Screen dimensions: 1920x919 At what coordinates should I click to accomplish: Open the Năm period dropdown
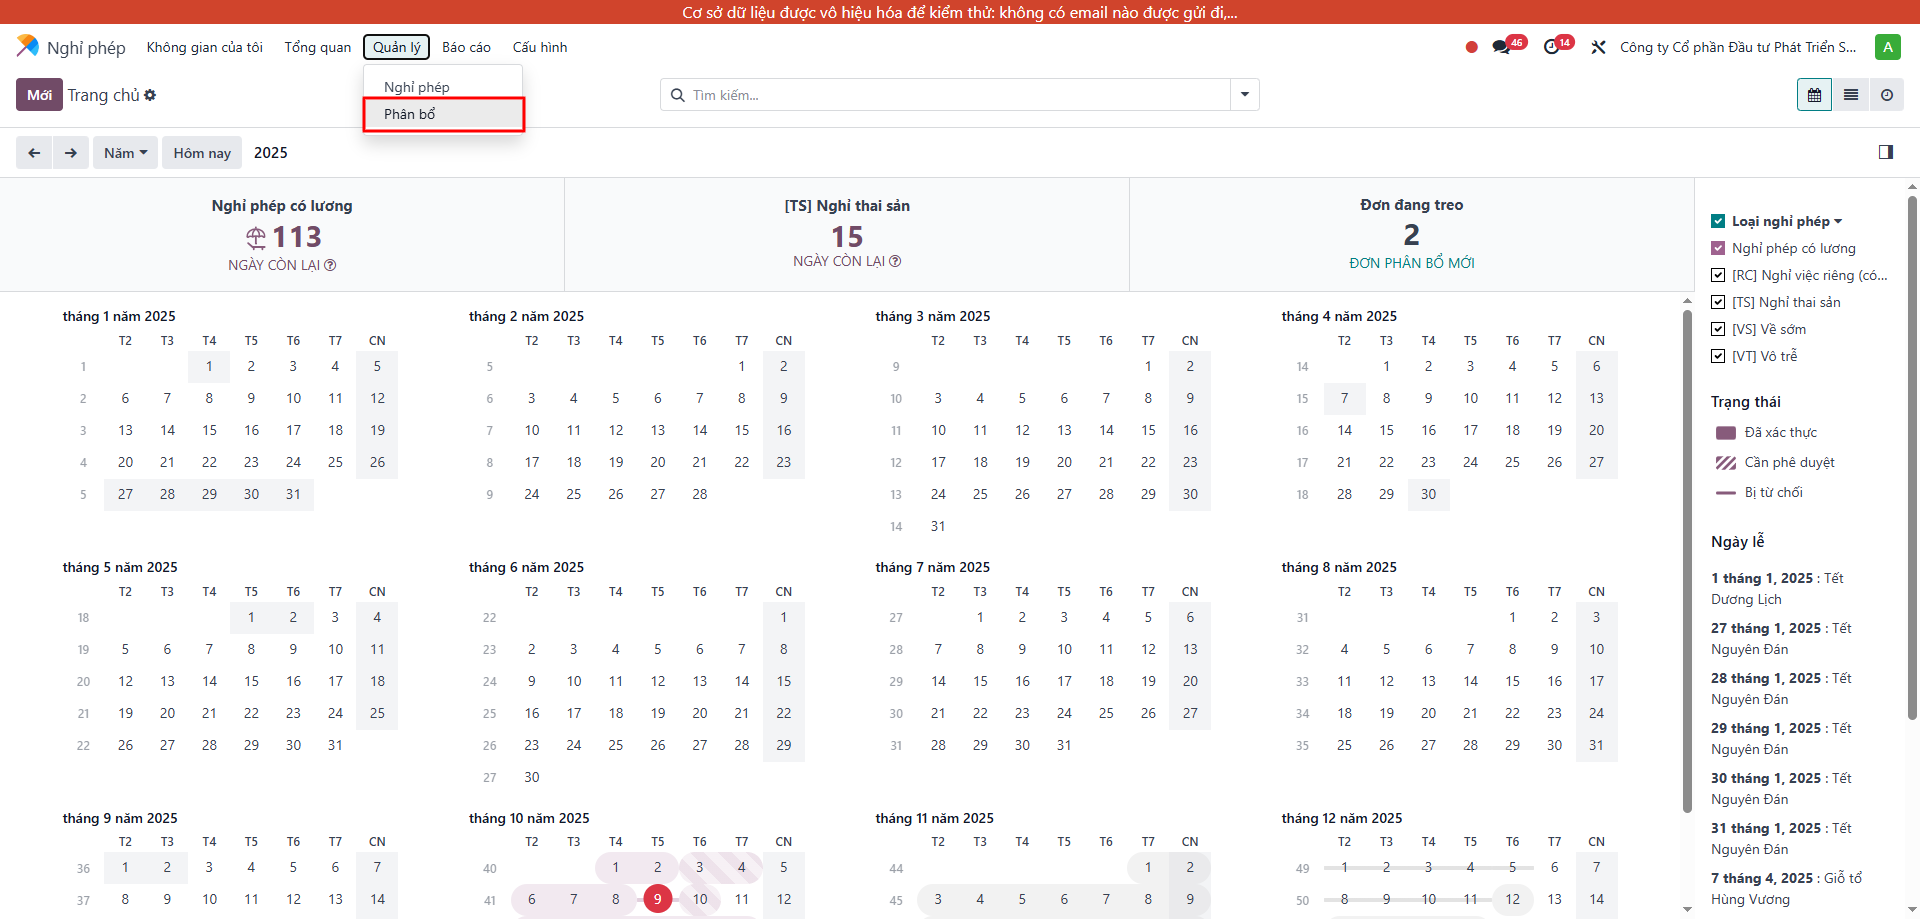pos(126,153)
